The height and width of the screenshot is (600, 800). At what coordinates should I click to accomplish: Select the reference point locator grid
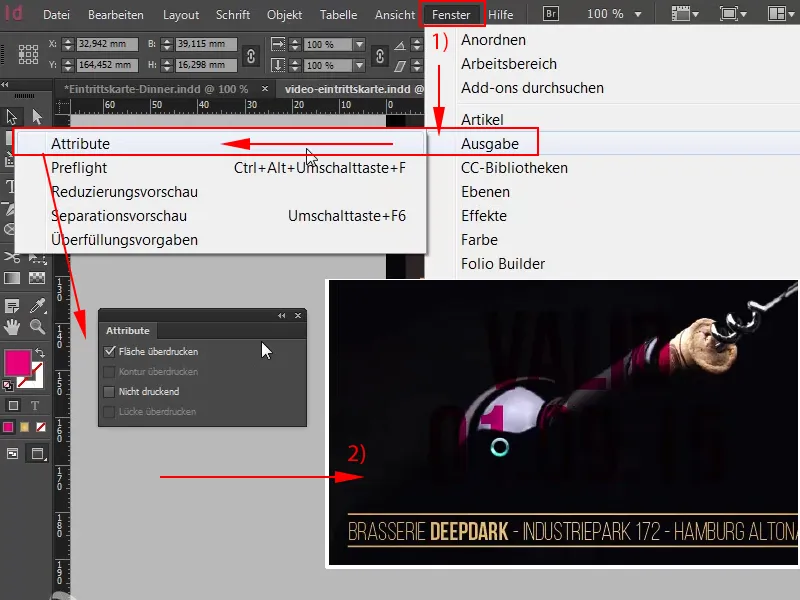coord(28,54)
